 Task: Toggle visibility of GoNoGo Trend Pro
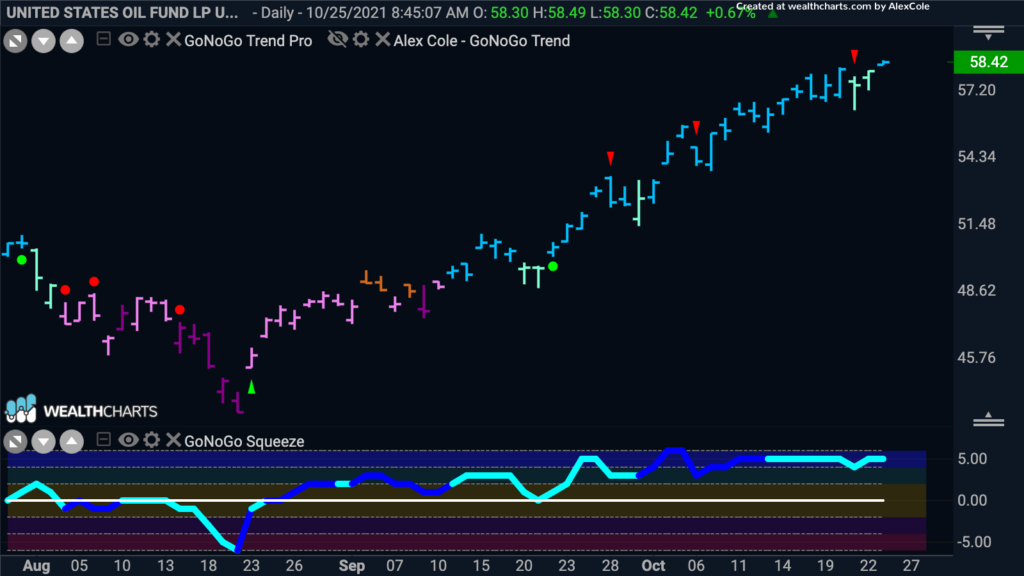pyautogui.click(x=128, y=40)
